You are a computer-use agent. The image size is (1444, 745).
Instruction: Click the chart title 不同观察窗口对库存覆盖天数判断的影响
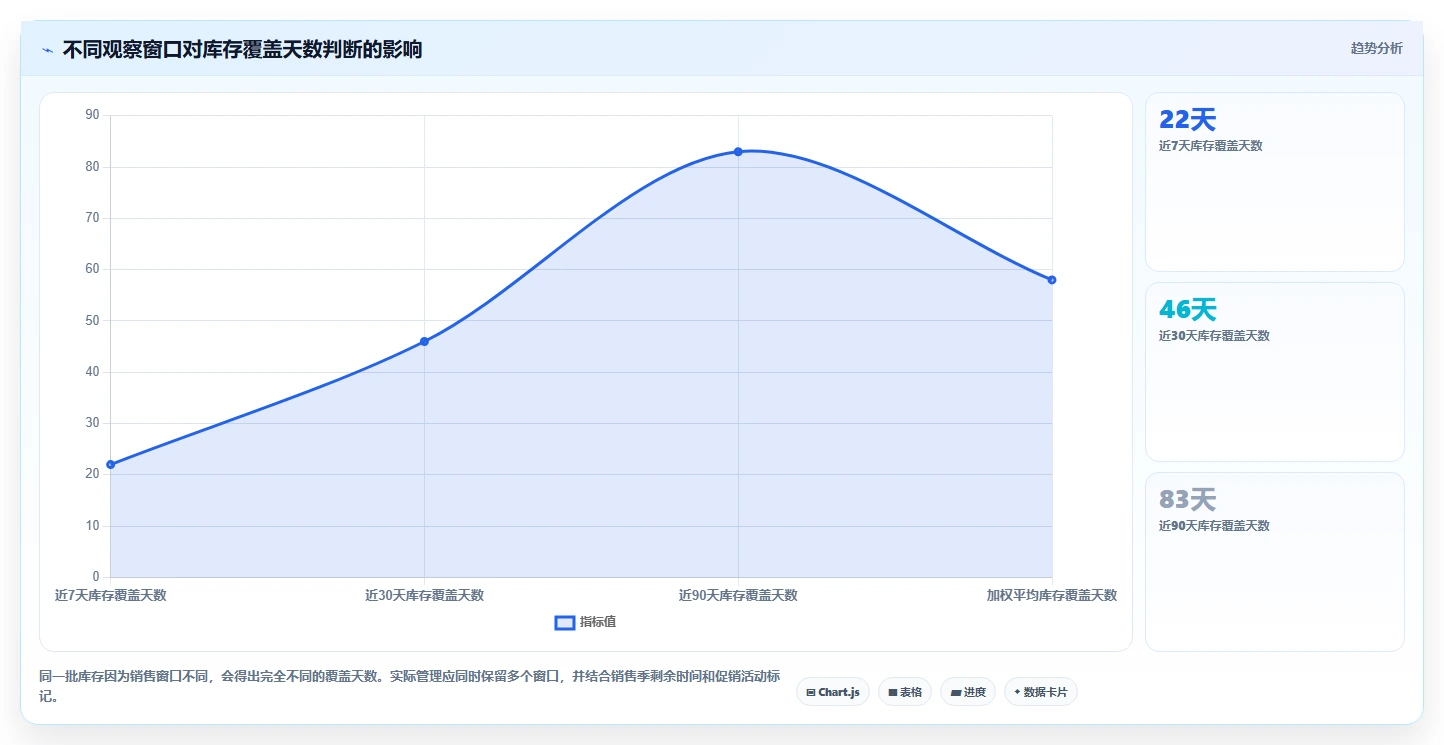tap(242, 49)
